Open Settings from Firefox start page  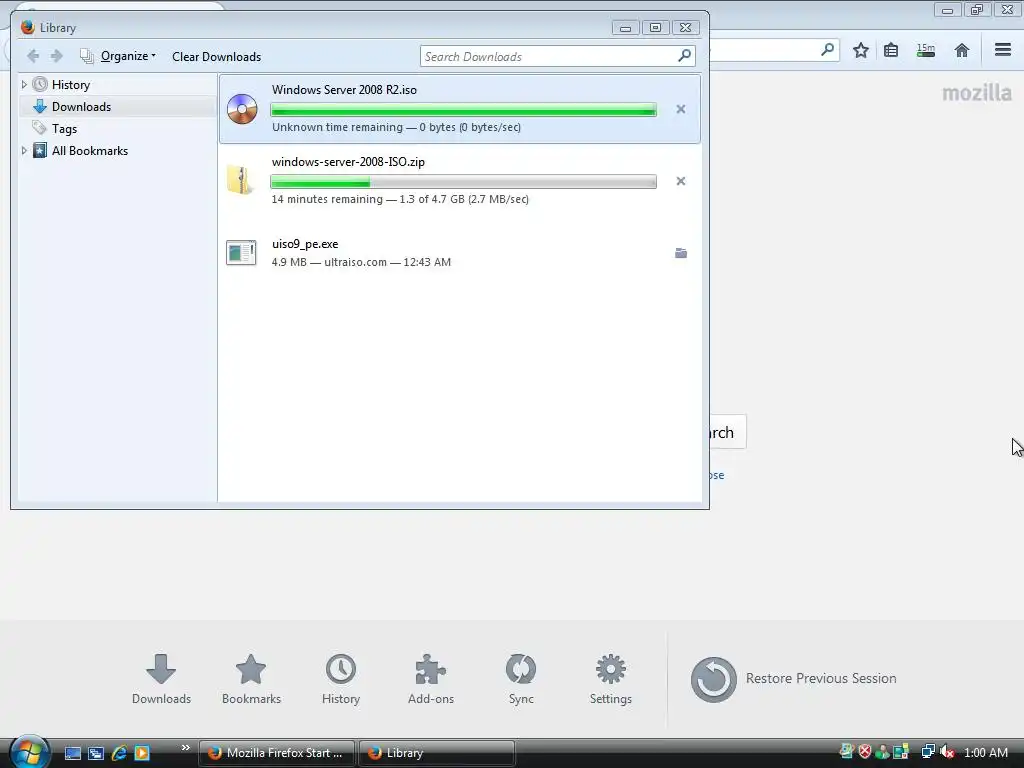[x=611, y=679]
